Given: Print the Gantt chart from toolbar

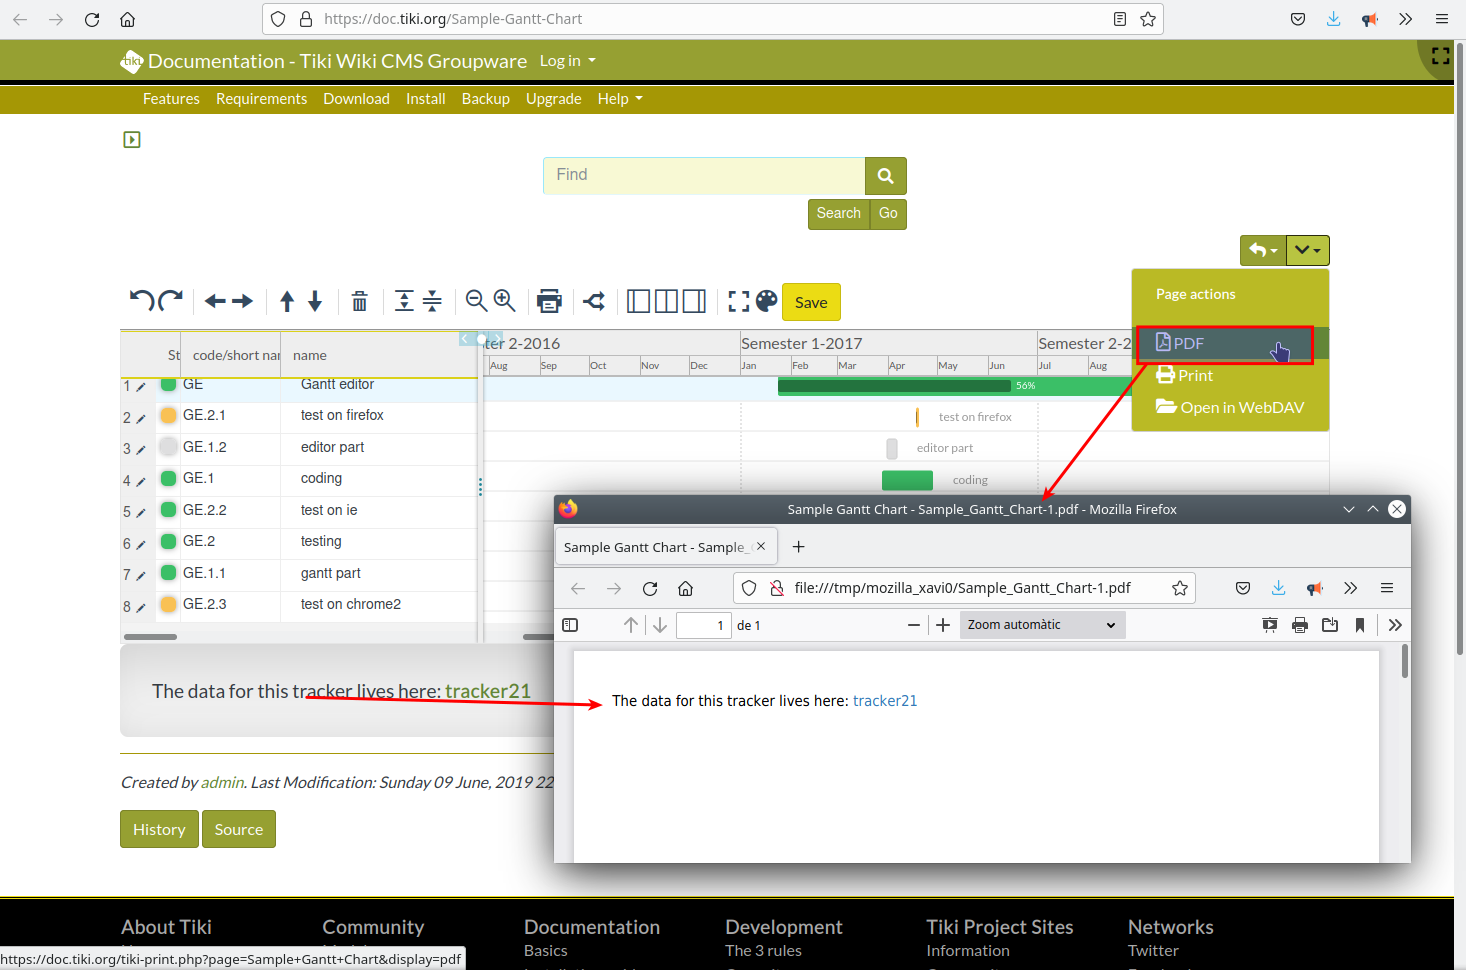Looking at the screenshot, I should coord(549,301).
